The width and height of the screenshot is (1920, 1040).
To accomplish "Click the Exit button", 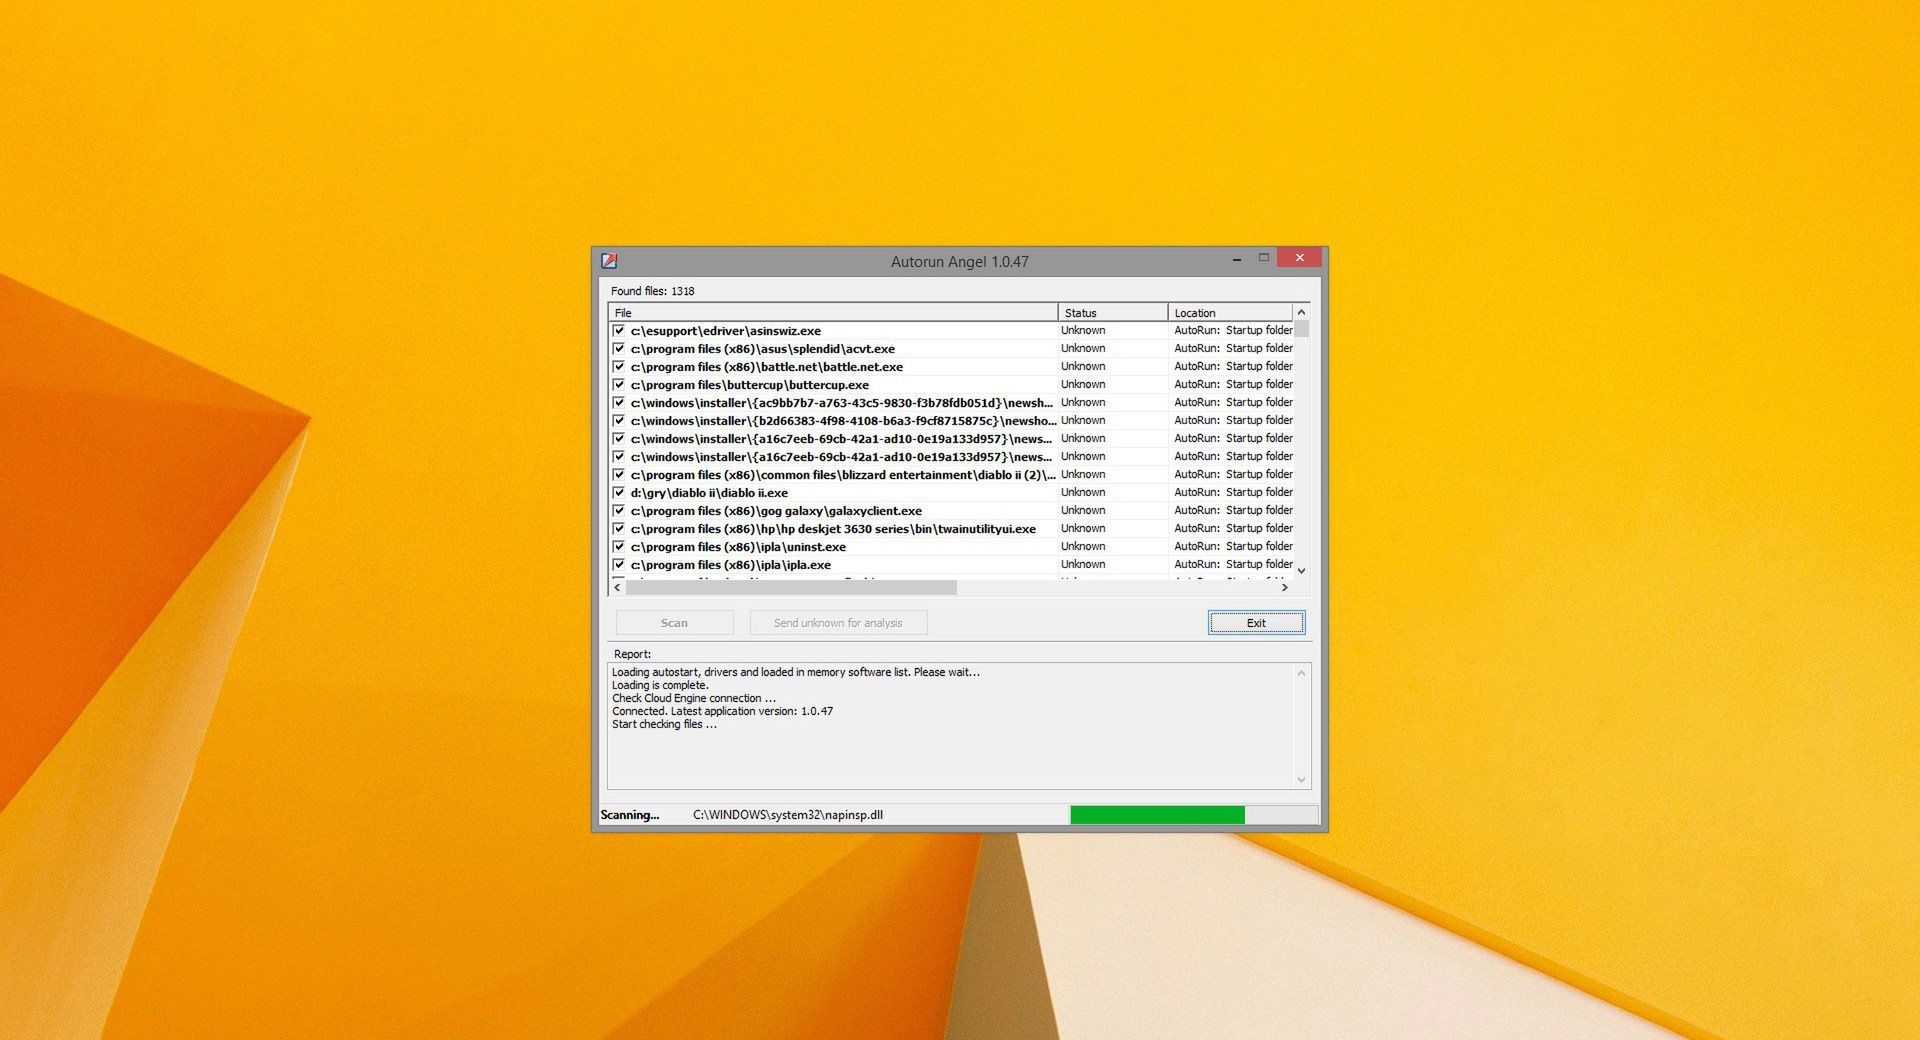I will click(x=1255, y=622).
